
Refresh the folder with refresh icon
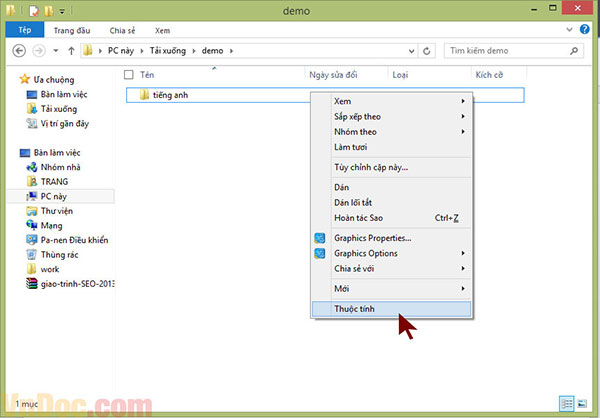[427, 51]
